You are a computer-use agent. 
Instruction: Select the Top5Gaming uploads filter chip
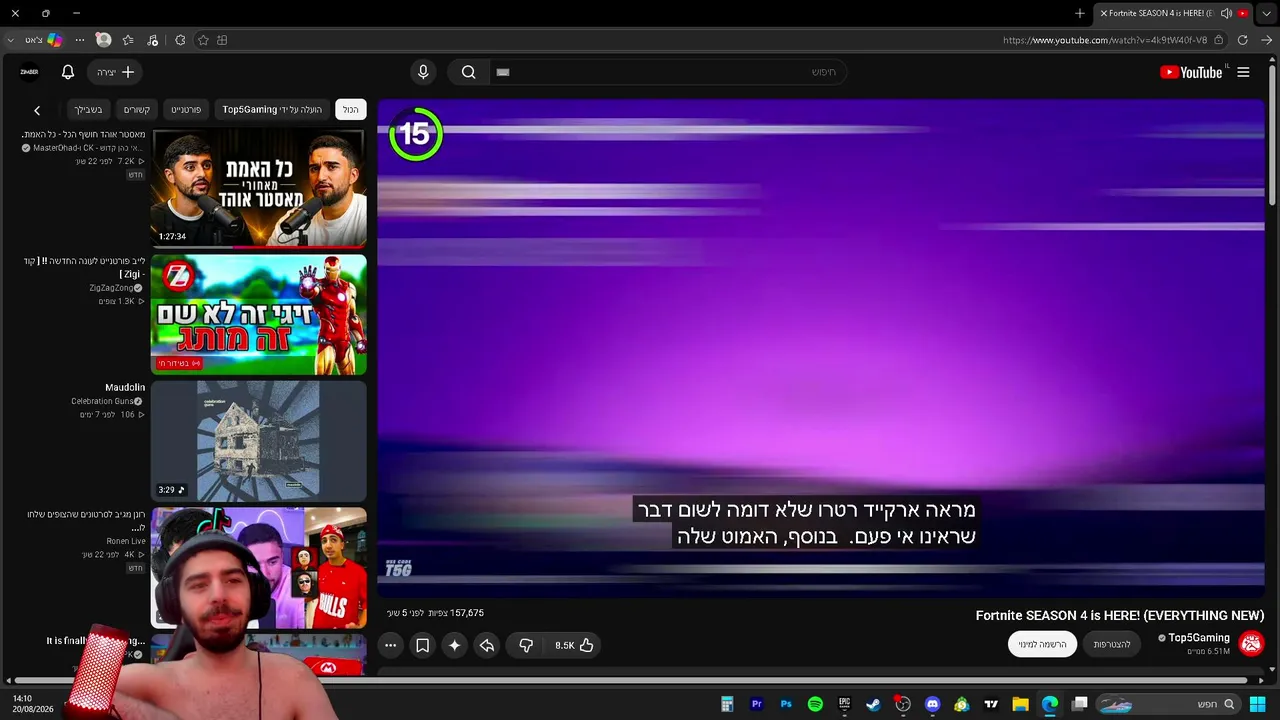[272, 109]
